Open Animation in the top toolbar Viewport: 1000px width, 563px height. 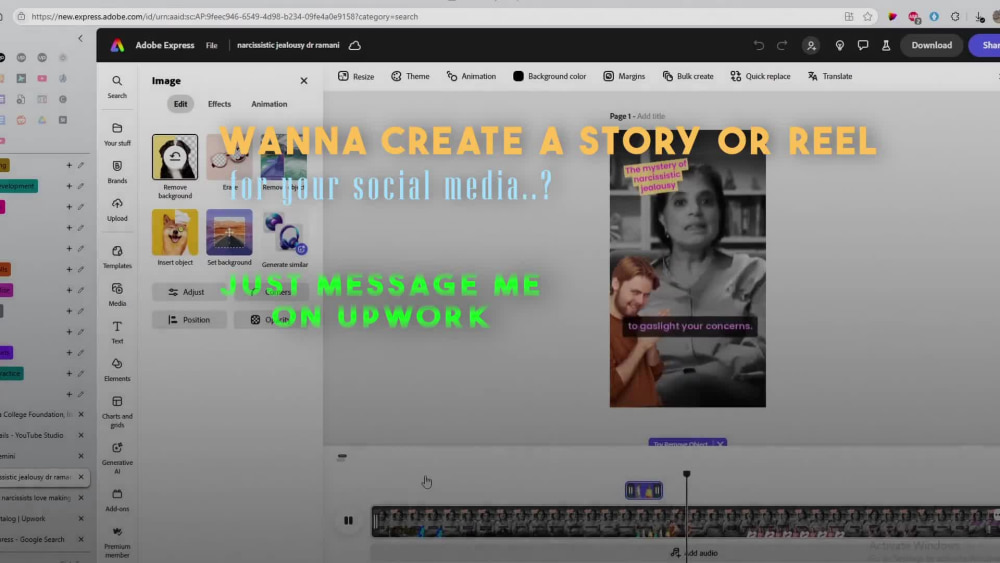coord(471,76)
